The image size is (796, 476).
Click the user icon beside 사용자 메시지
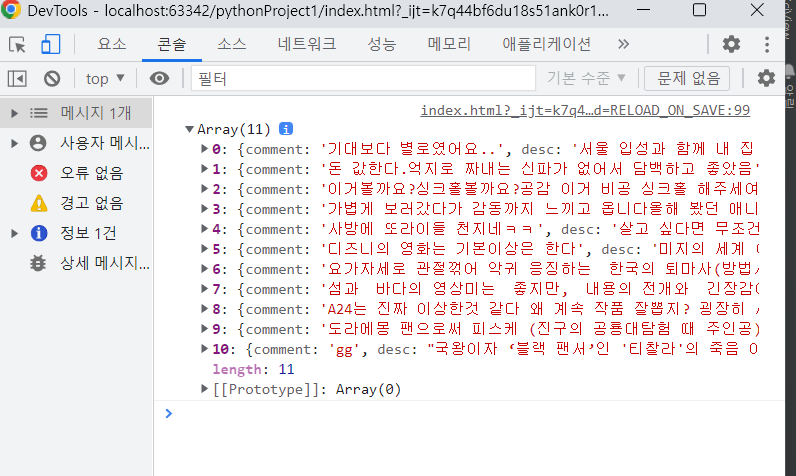(x=38, y=143)
